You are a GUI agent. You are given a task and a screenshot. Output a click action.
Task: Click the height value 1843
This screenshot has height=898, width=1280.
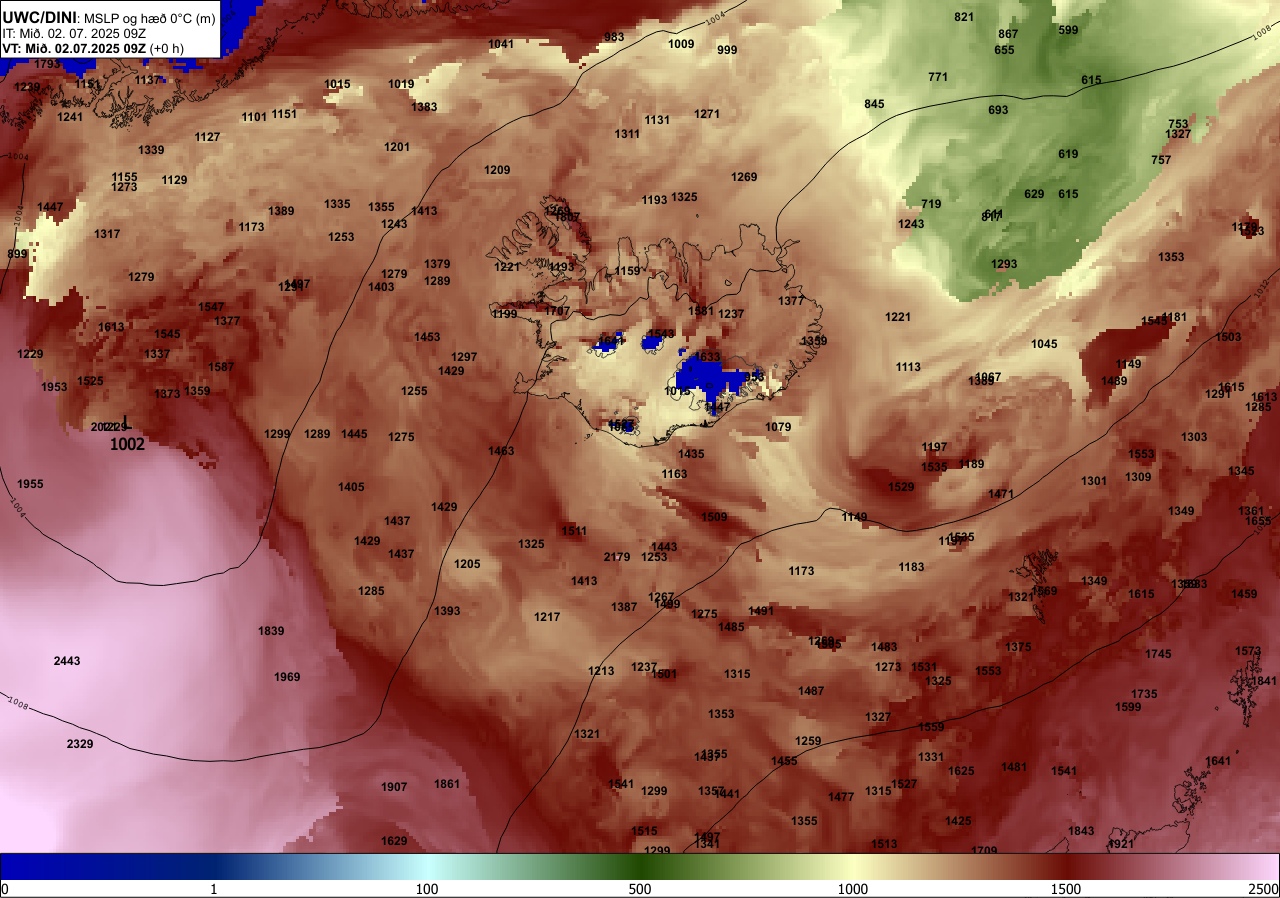click(1081, 831)
